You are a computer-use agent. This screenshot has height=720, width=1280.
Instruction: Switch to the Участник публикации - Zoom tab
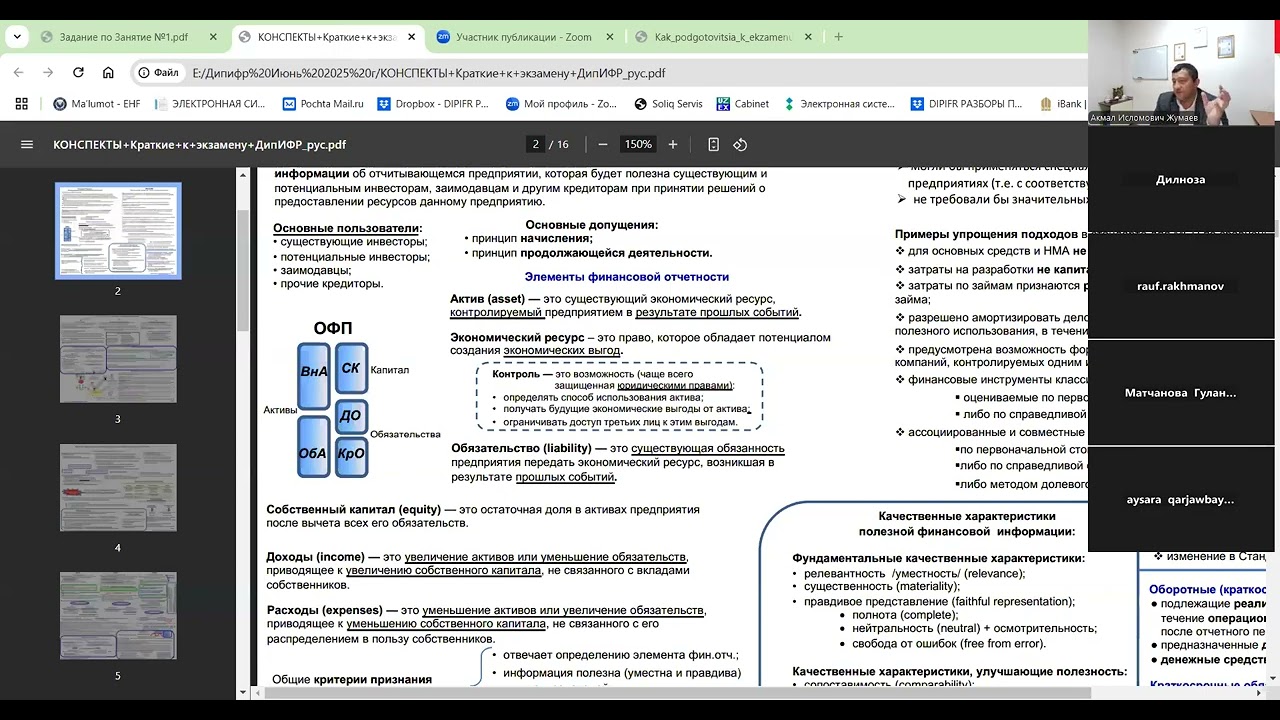[x=524, y=37]
